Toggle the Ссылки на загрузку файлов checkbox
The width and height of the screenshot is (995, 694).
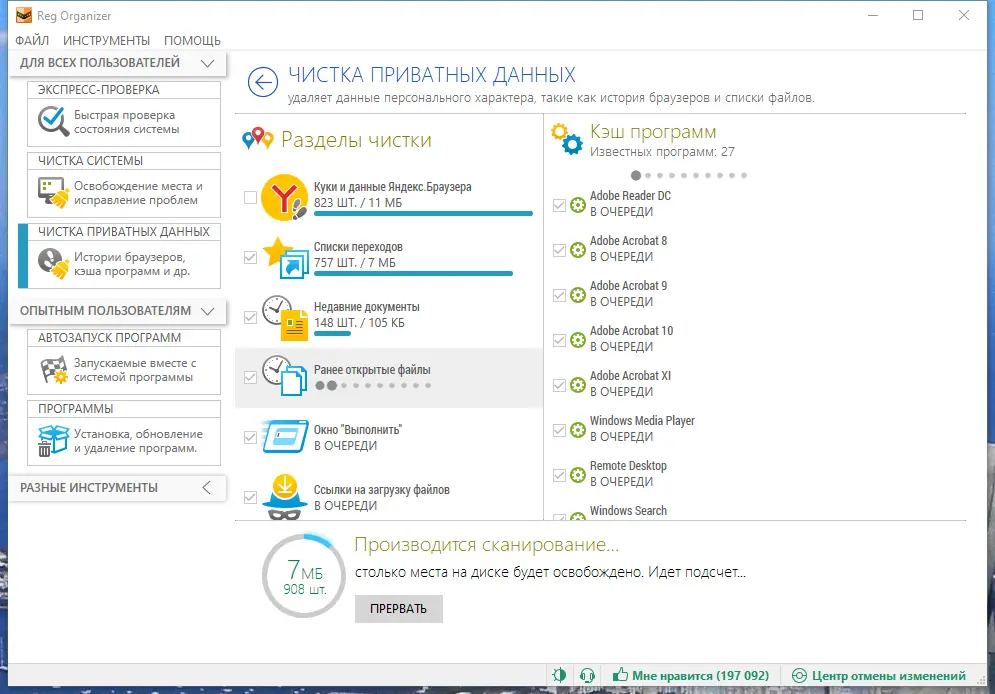[x=251, y=497]
